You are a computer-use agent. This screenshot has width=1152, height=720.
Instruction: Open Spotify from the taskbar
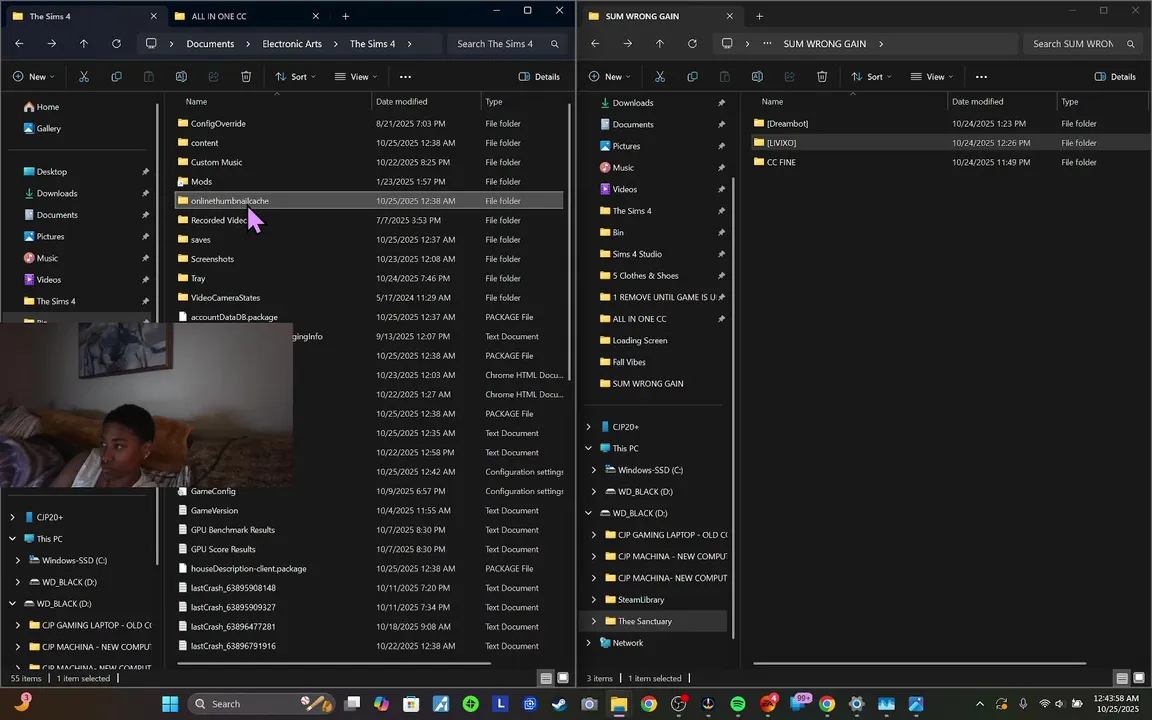[x=738, y=704]
